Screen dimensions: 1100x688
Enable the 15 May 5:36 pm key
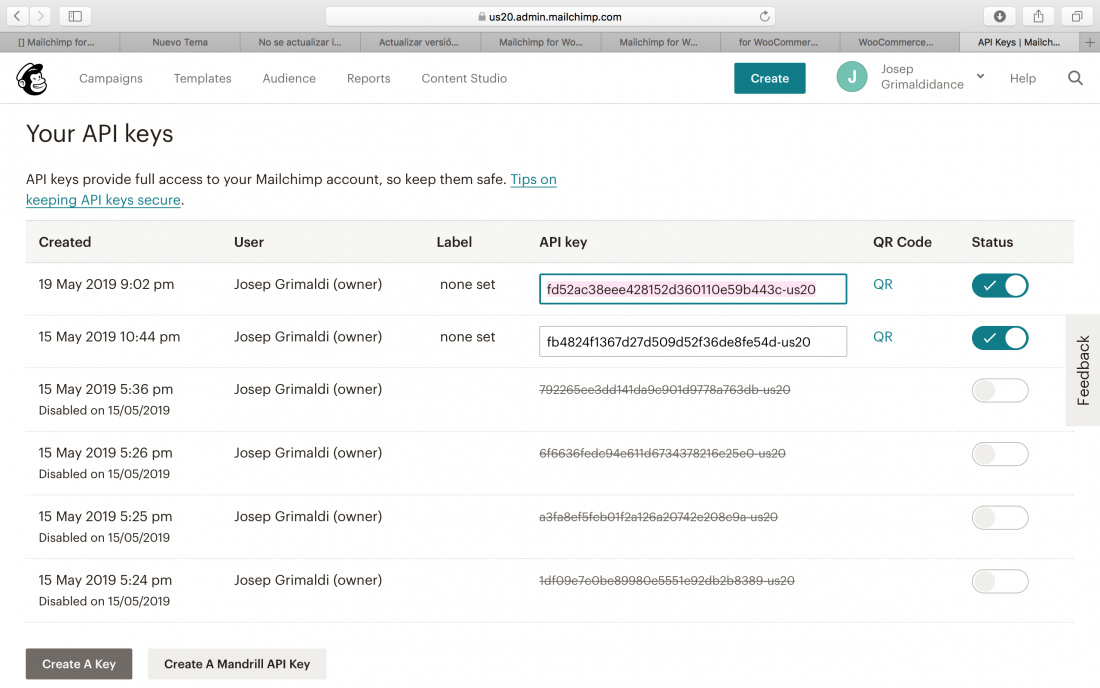coord(1000,391)
